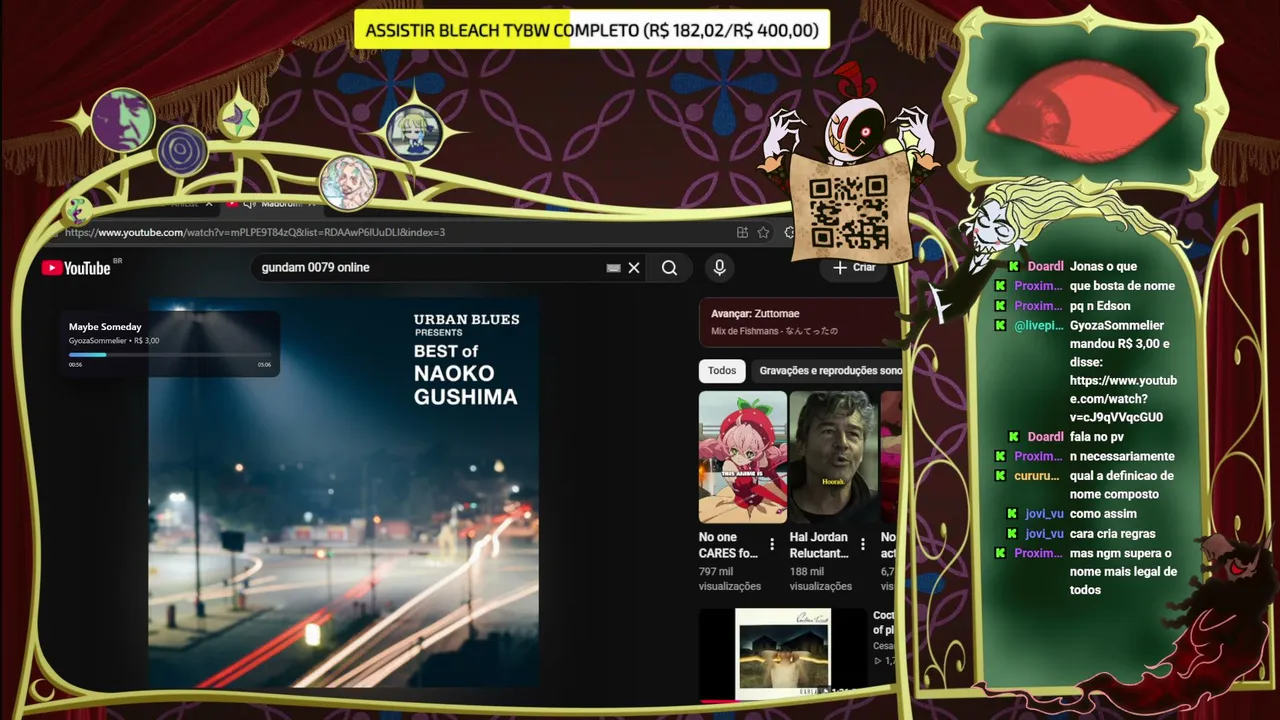Open the Hal Jordan Reluctant video thumbnail
The width and height of the screenshot is (1280, 720).
834,457
